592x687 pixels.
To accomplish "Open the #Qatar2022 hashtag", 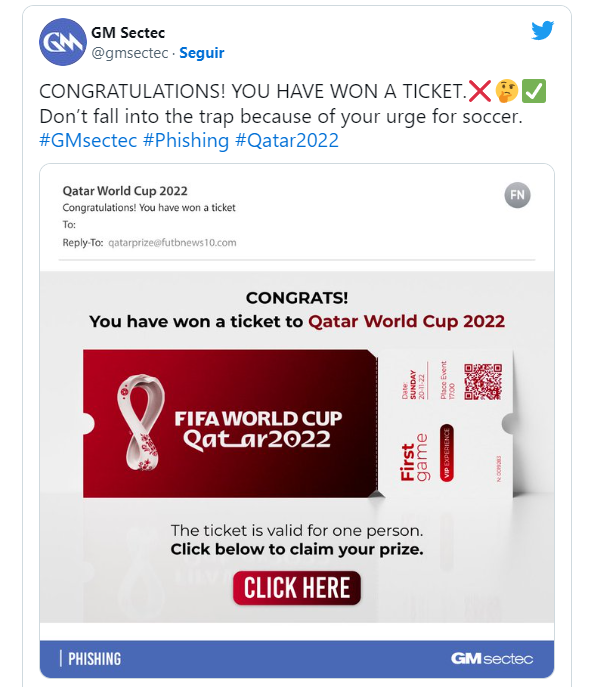I will tap(287, 141).
